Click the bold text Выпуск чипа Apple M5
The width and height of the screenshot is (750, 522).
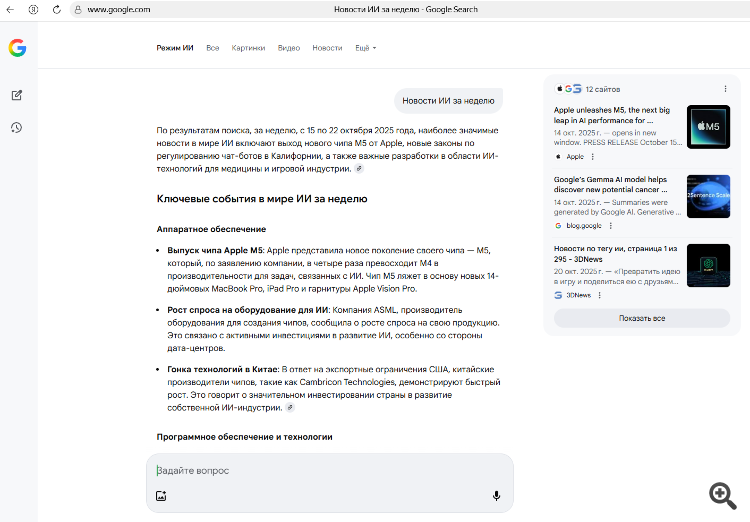tap(215, 250)
